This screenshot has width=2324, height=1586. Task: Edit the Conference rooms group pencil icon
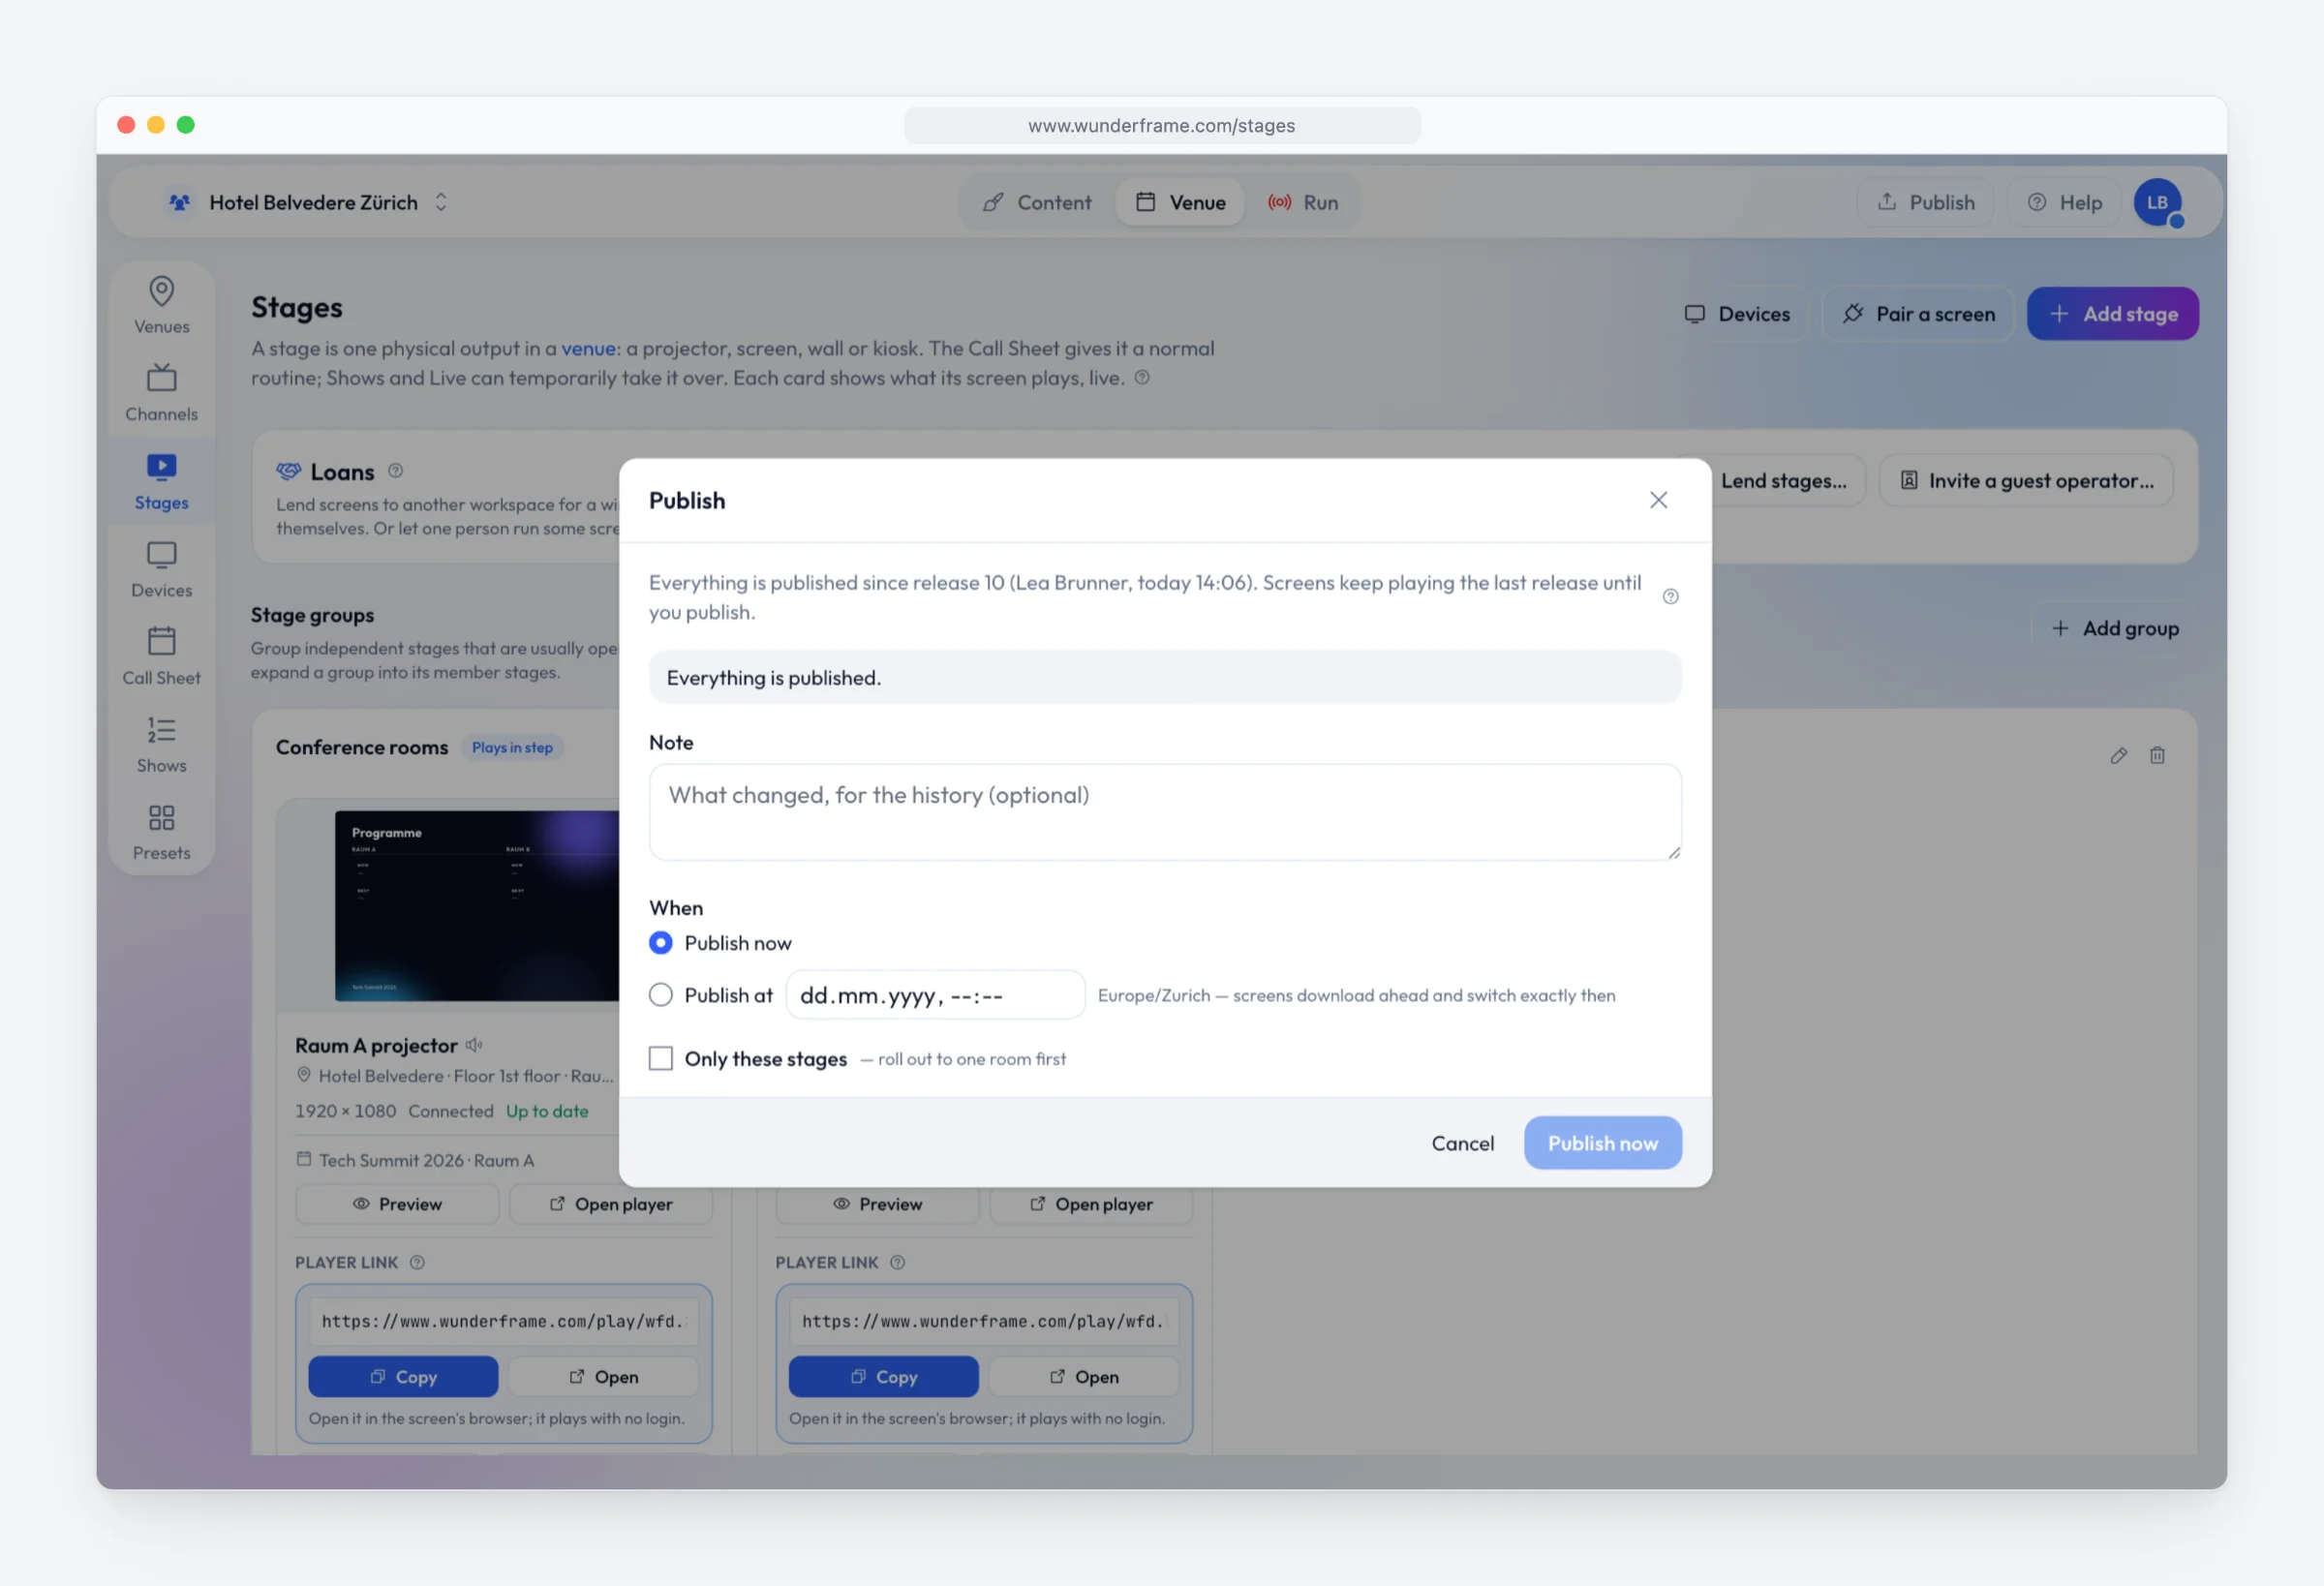coord(2118,755)
